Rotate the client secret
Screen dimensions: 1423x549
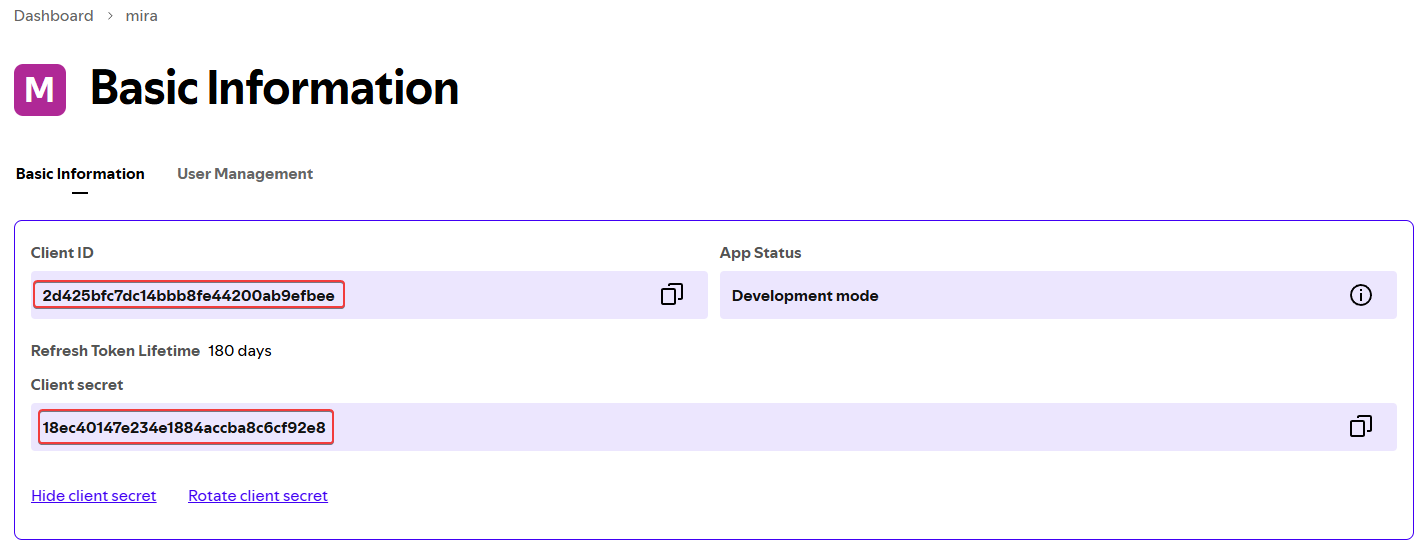(x=258, y=496)
